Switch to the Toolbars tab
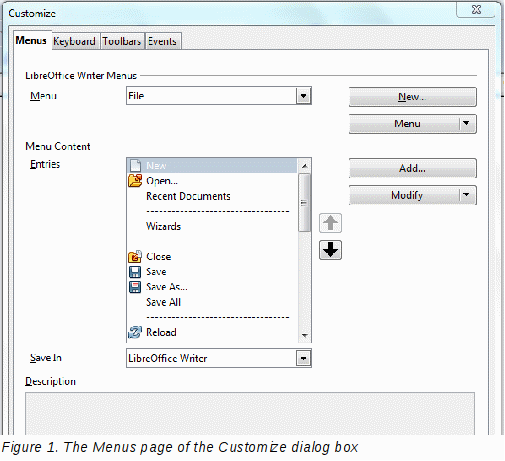Screen dimensions: 505x461 click(x=122, y=41)
